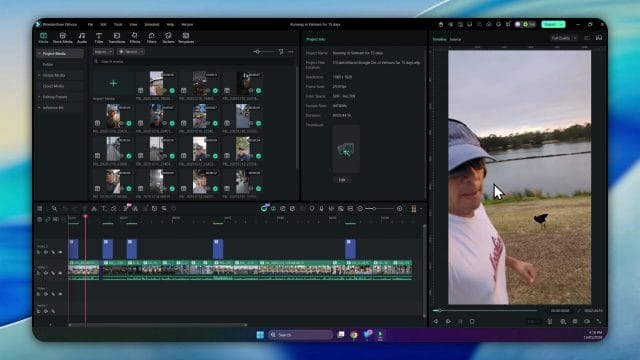Viewport: 640px width, 360px height.
Task: Click the redo icon in timeline toolbar
Action: (75, 209)
